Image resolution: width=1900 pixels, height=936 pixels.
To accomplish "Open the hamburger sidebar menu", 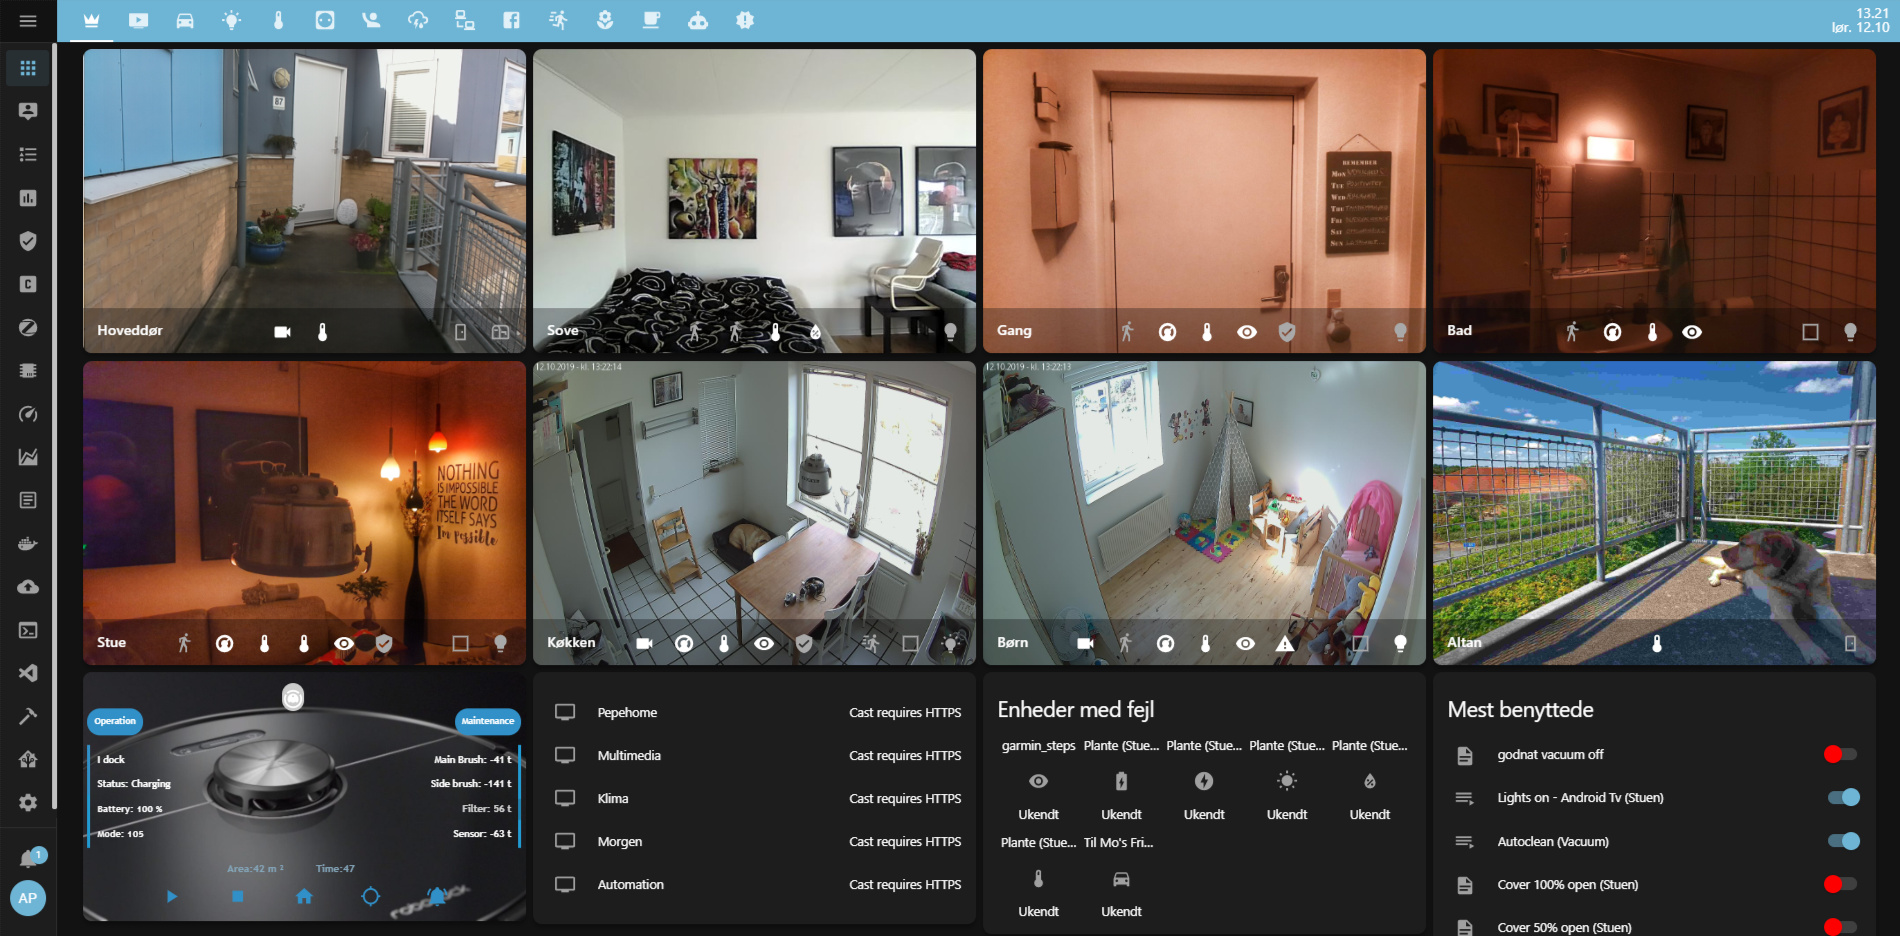I will click(x=28, y=21).
